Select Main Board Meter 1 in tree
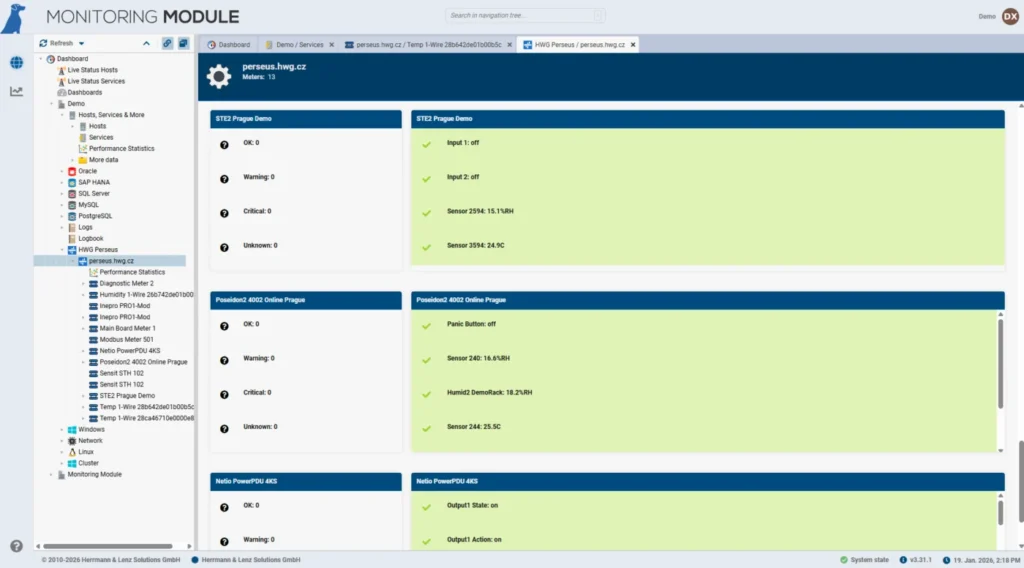The height and width of the screenshot is (568, 1024). click(x=127, y=328)
